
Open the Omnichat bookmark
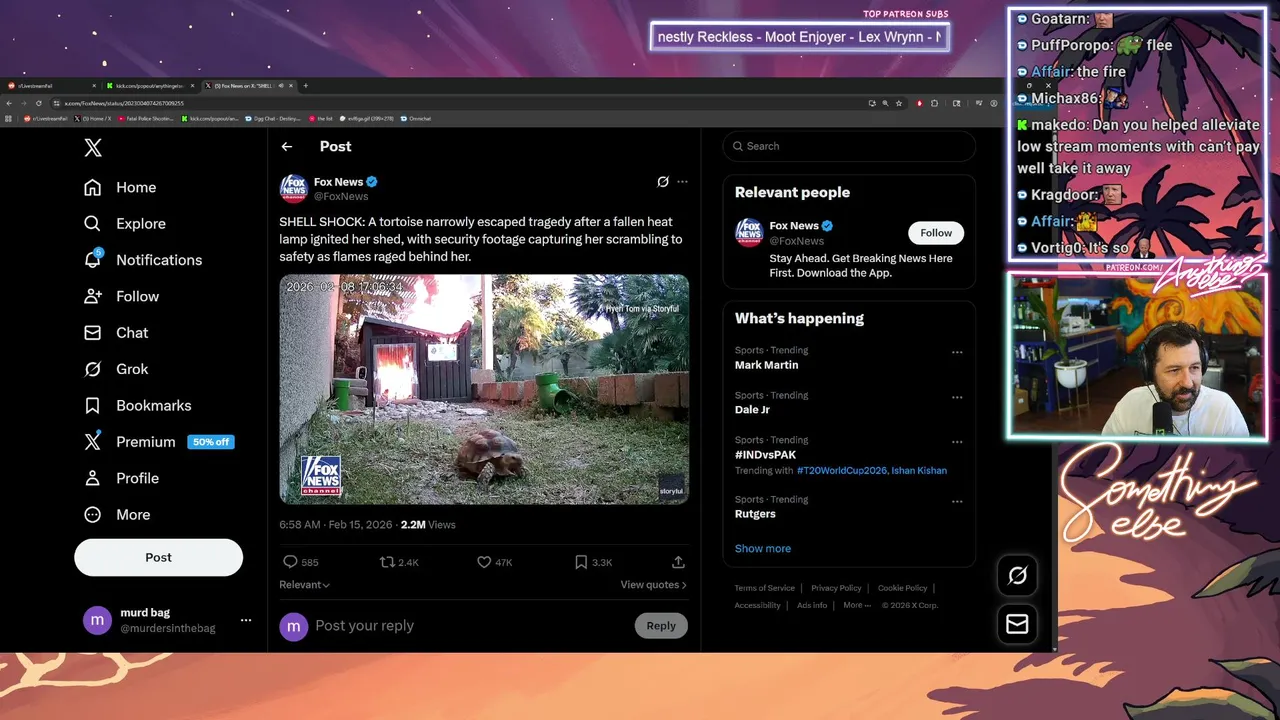tap(416, 118)
